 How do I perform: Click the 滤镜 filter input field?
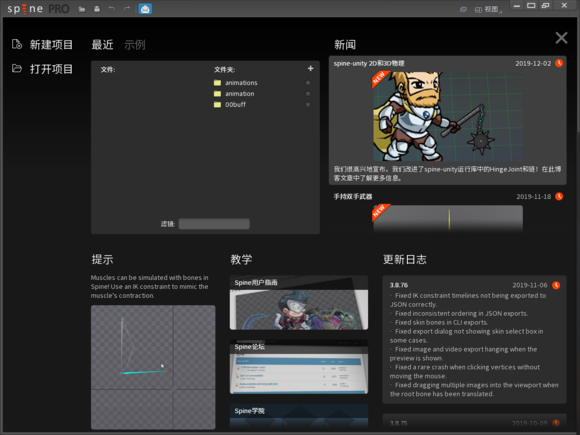coord(214,224)
